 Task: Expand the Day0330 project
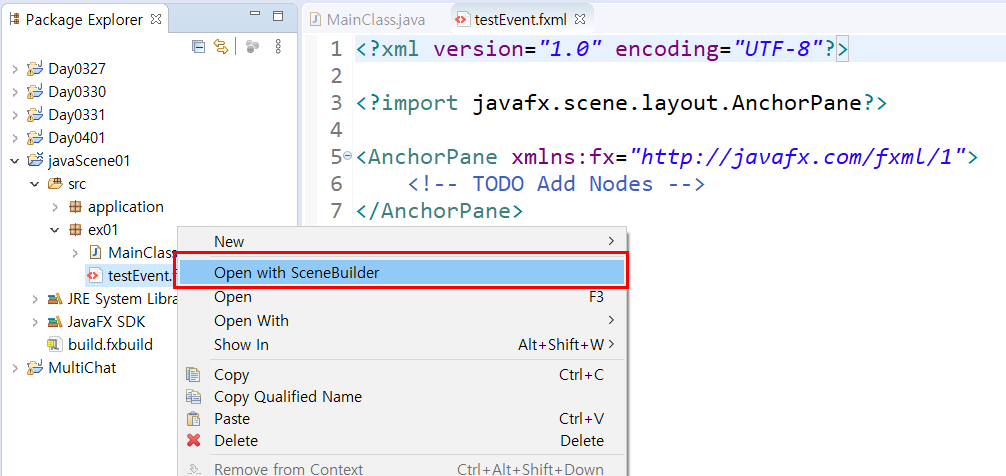[x=15, y=92]
